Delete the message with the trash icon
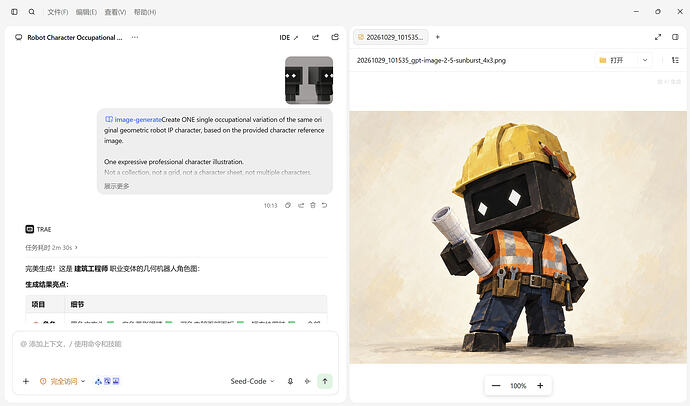 click(x=313, y=205)
